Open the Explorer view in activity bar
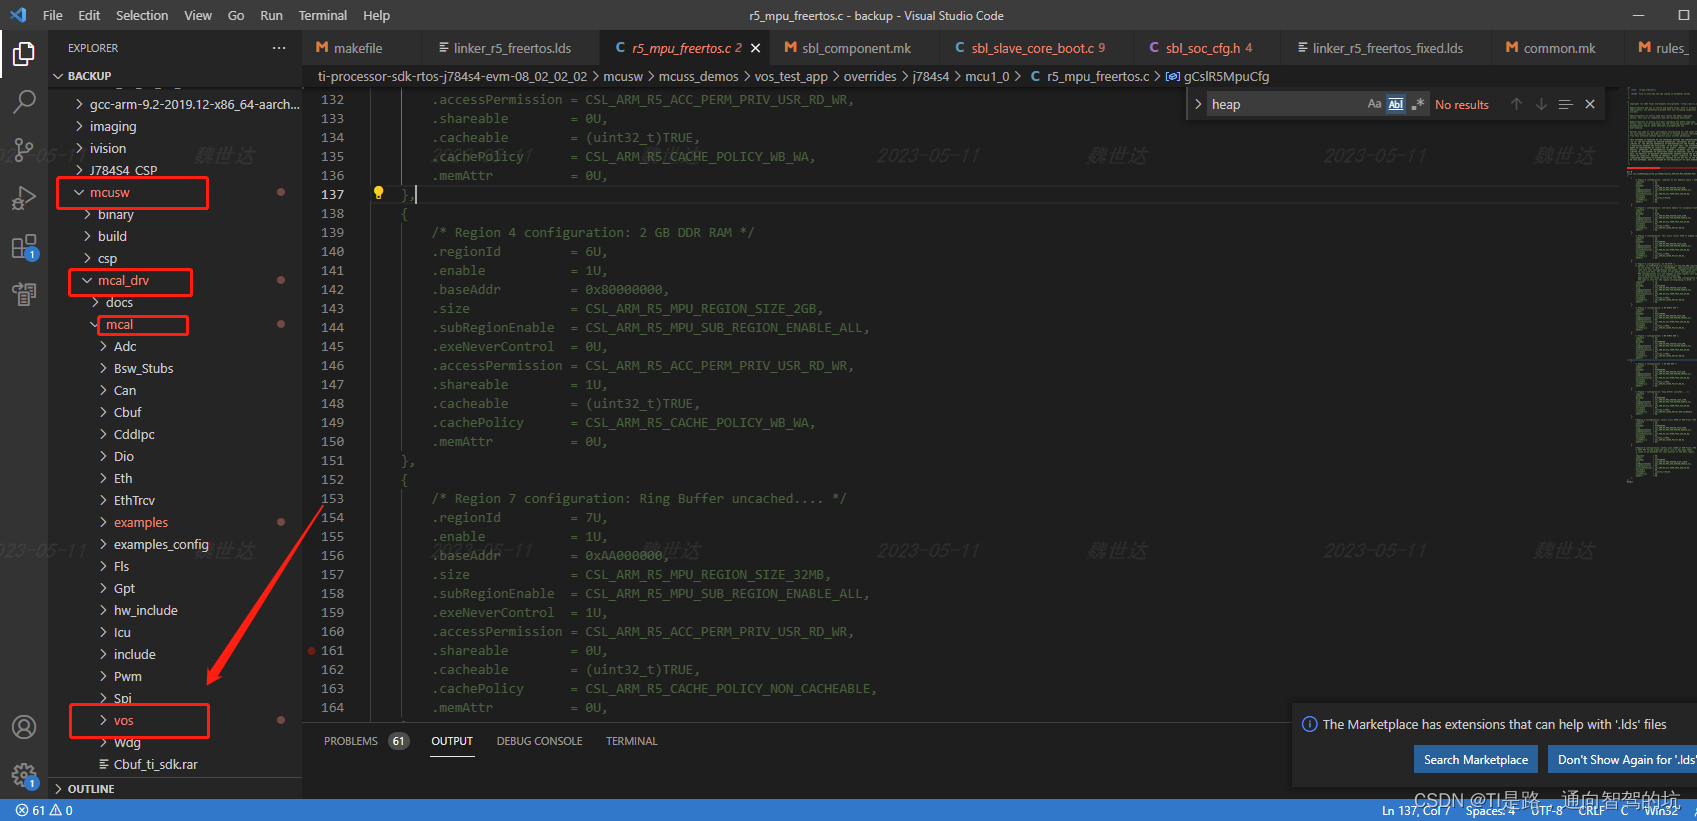Viewport: 1697px width, 821px height. tap(24, 53)
